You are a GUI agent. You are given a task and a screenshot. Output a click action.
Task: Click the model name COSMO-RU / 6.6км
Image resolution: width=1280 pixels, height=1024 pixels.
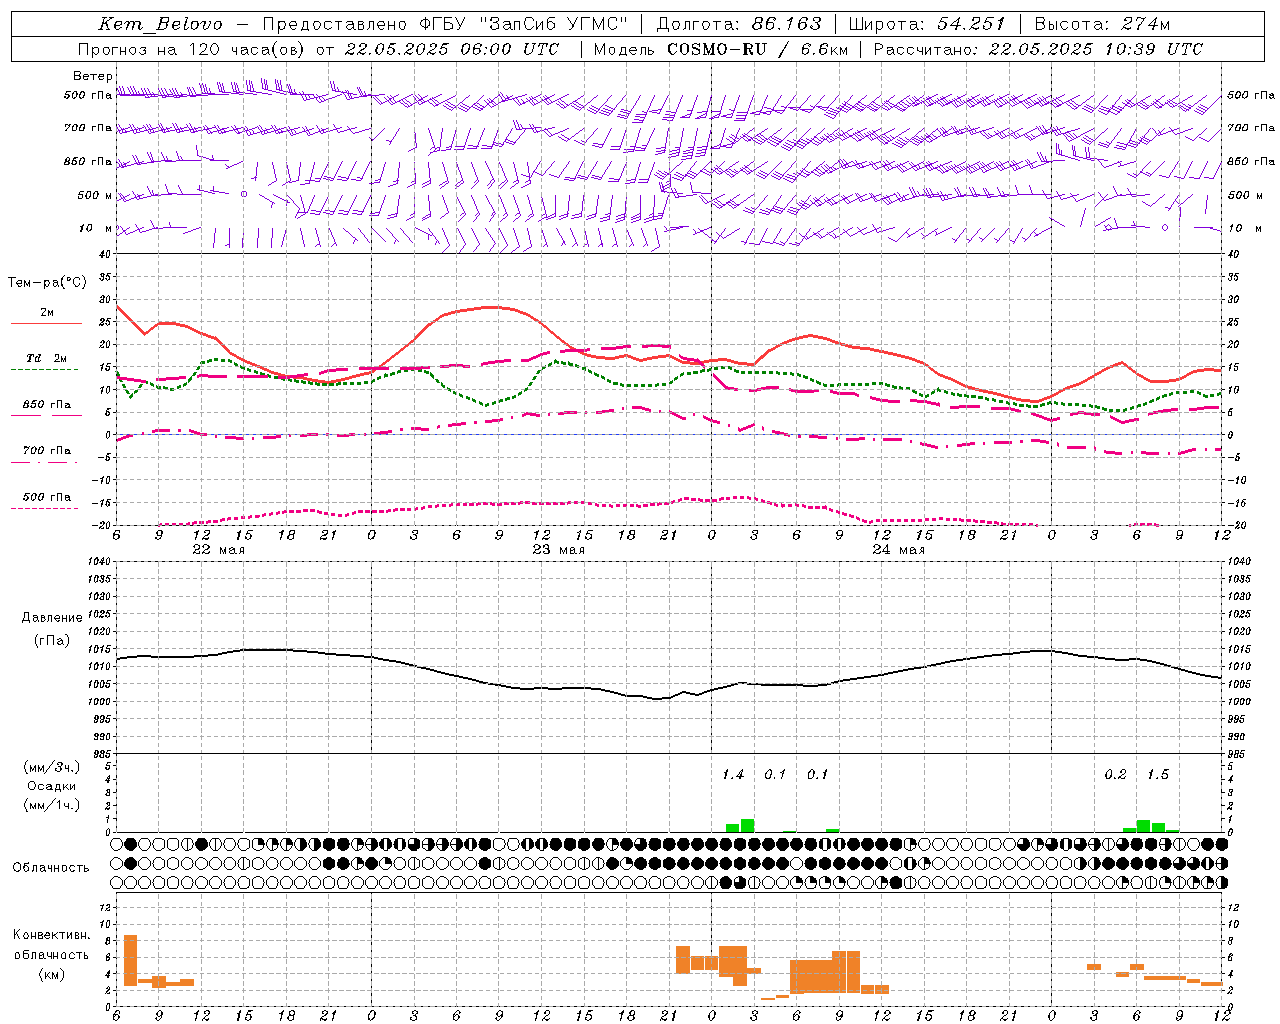pos(757,49)
